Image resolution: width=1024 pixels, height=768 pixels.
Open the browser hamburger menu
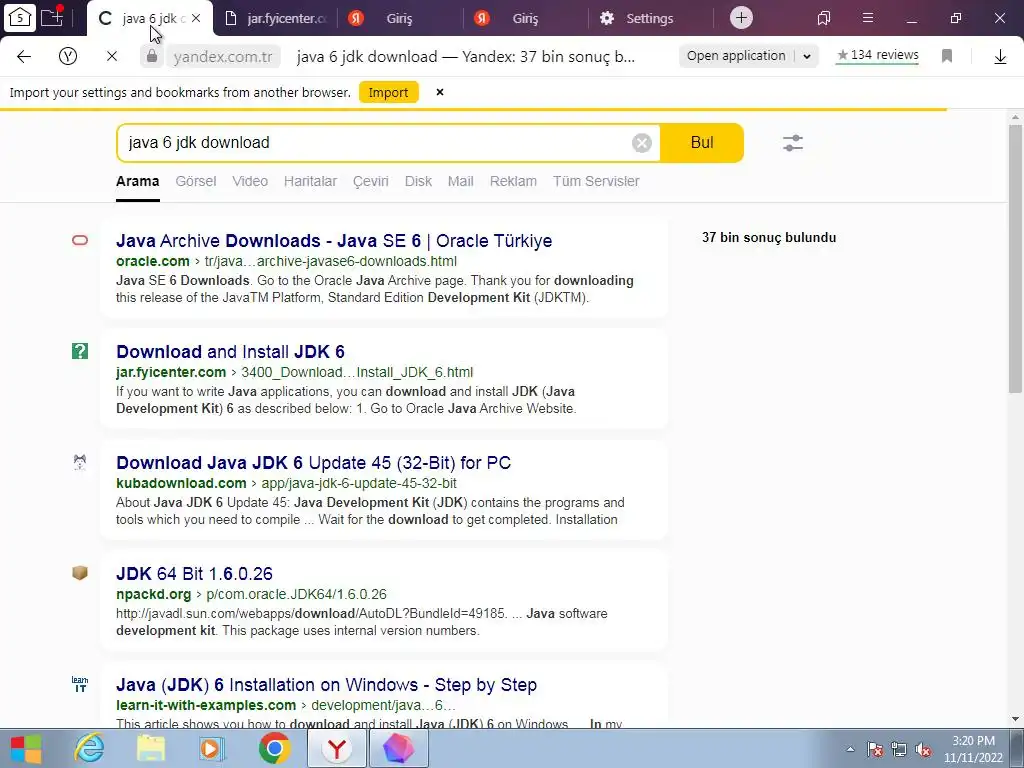[x=867, y=18]
